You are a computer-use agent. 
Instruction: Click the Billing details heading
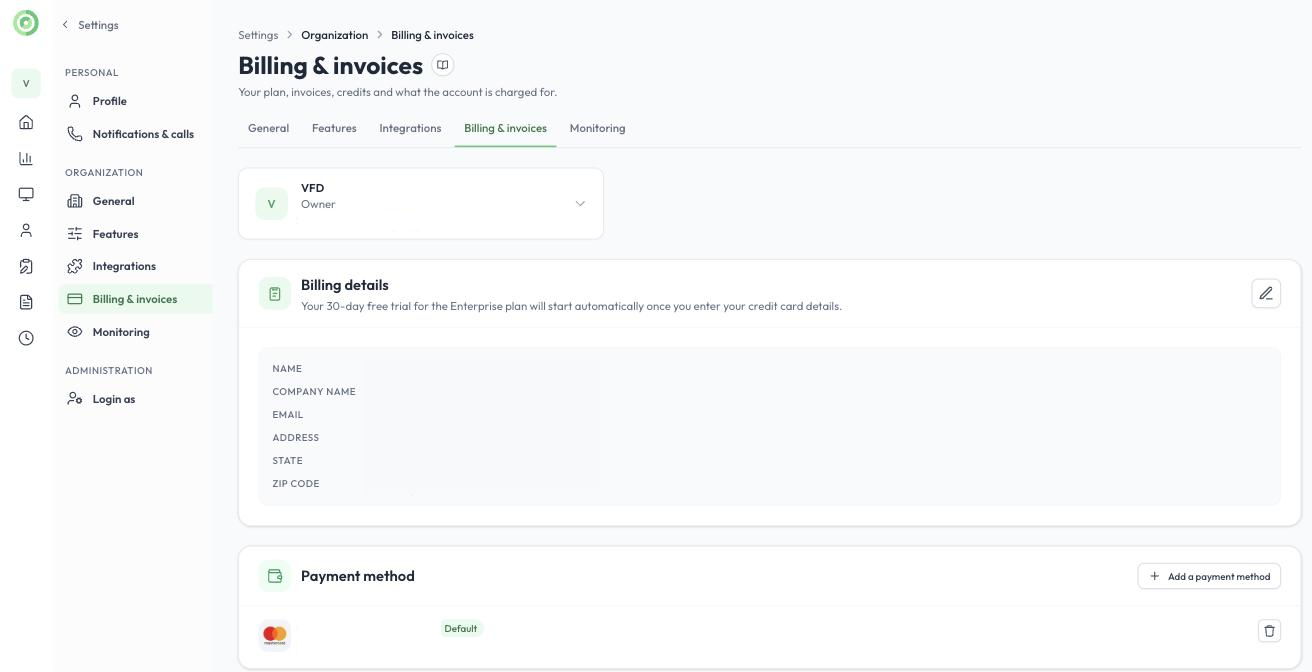point(345,285)
